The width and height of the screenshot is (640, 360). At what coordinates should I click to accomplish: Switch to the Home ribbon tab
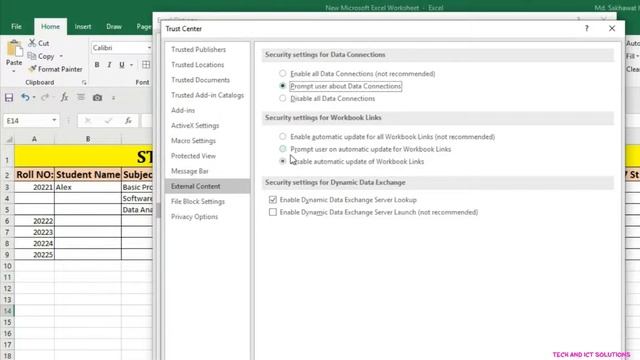click(x=50, y=27)
